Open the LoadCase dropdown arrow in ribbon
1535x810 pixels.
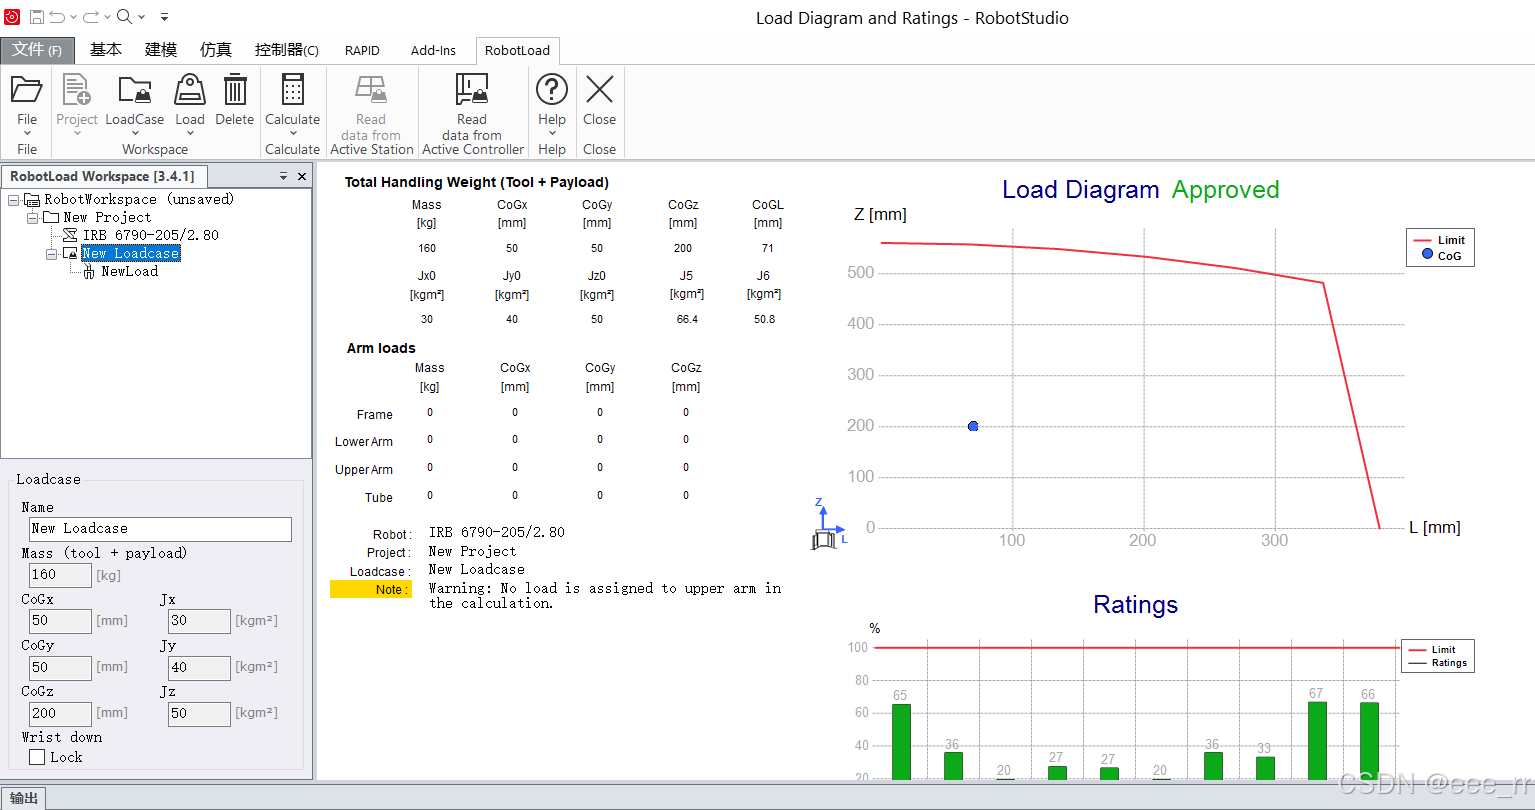pos(135,133)
